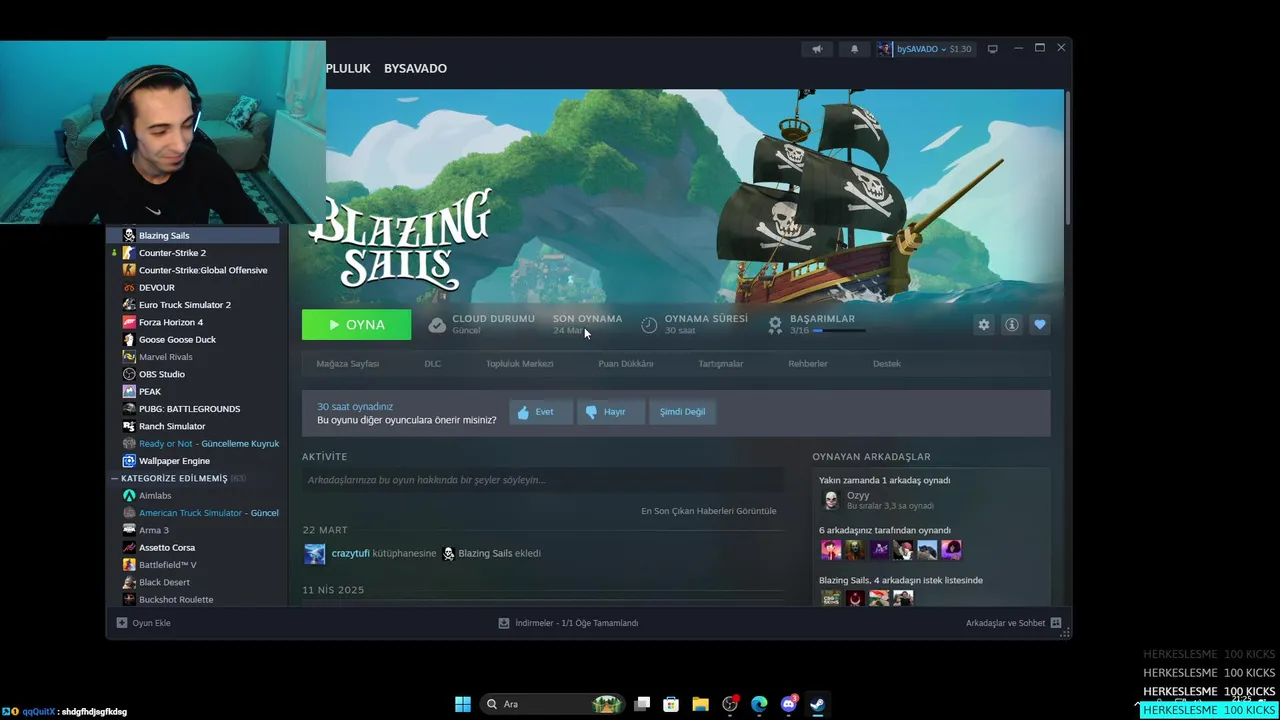Viewport: 1280px width, 720px height.
Task: Recommend the game with Evet button
Action: point(541,412)
